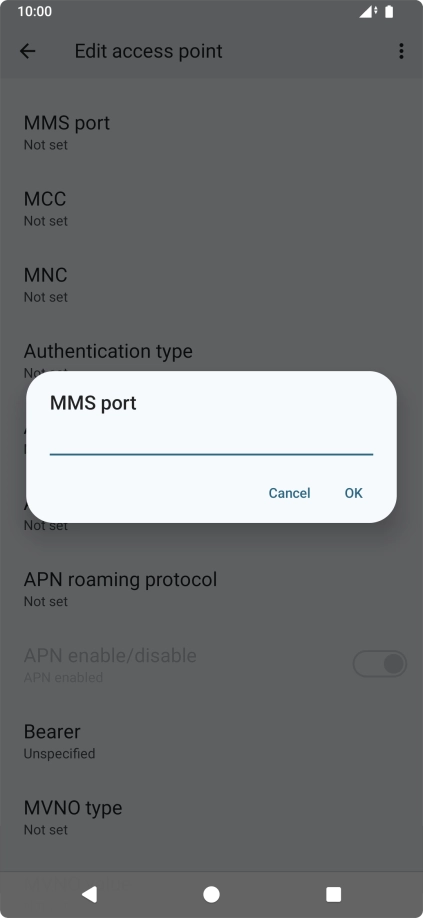Tap the back arrow in header
Viewport: 423px width, 918px height.
coord(27,51)
